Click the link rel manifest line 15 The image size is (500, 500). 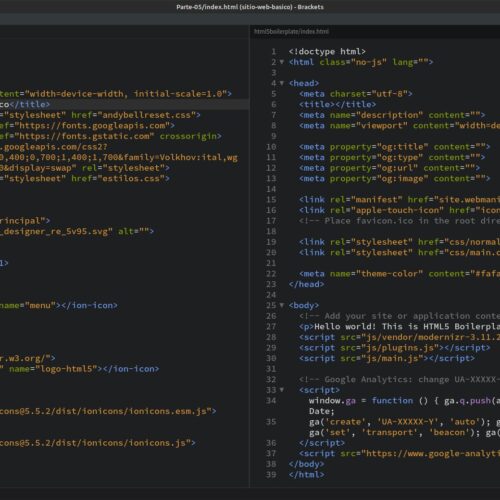pos(399,200)
